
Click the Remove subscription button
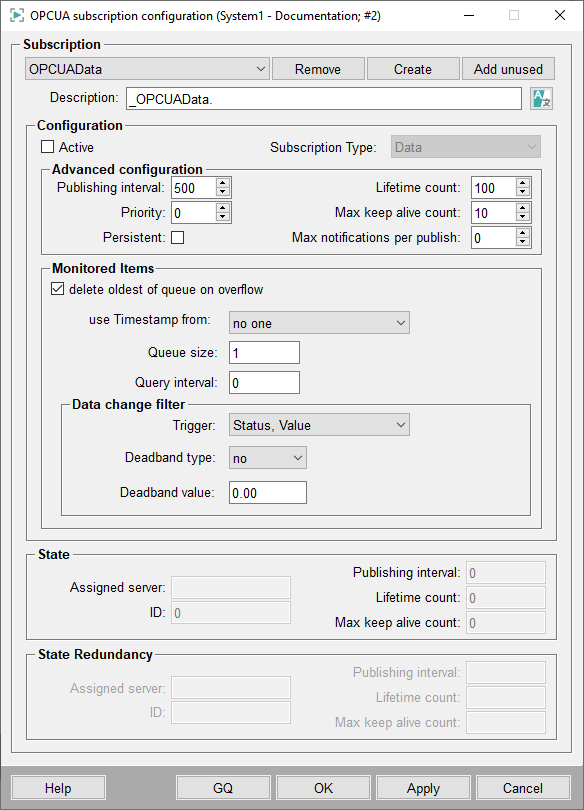tap(318, 69)
